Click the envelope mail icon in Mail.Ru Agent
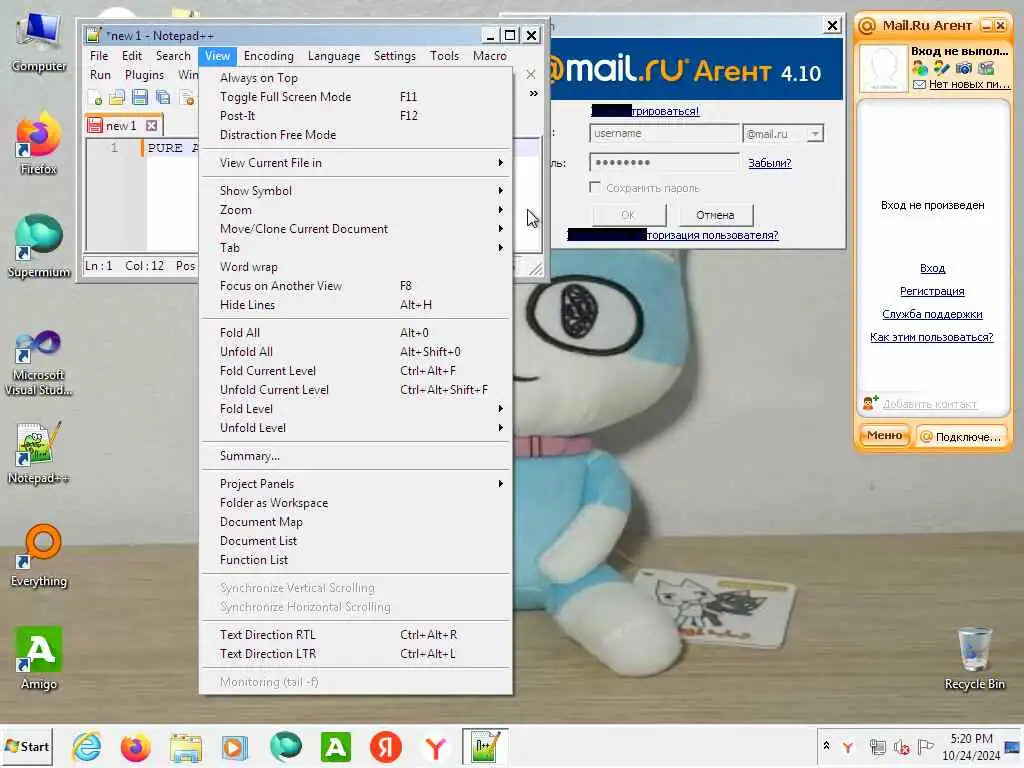 point(919,84)
